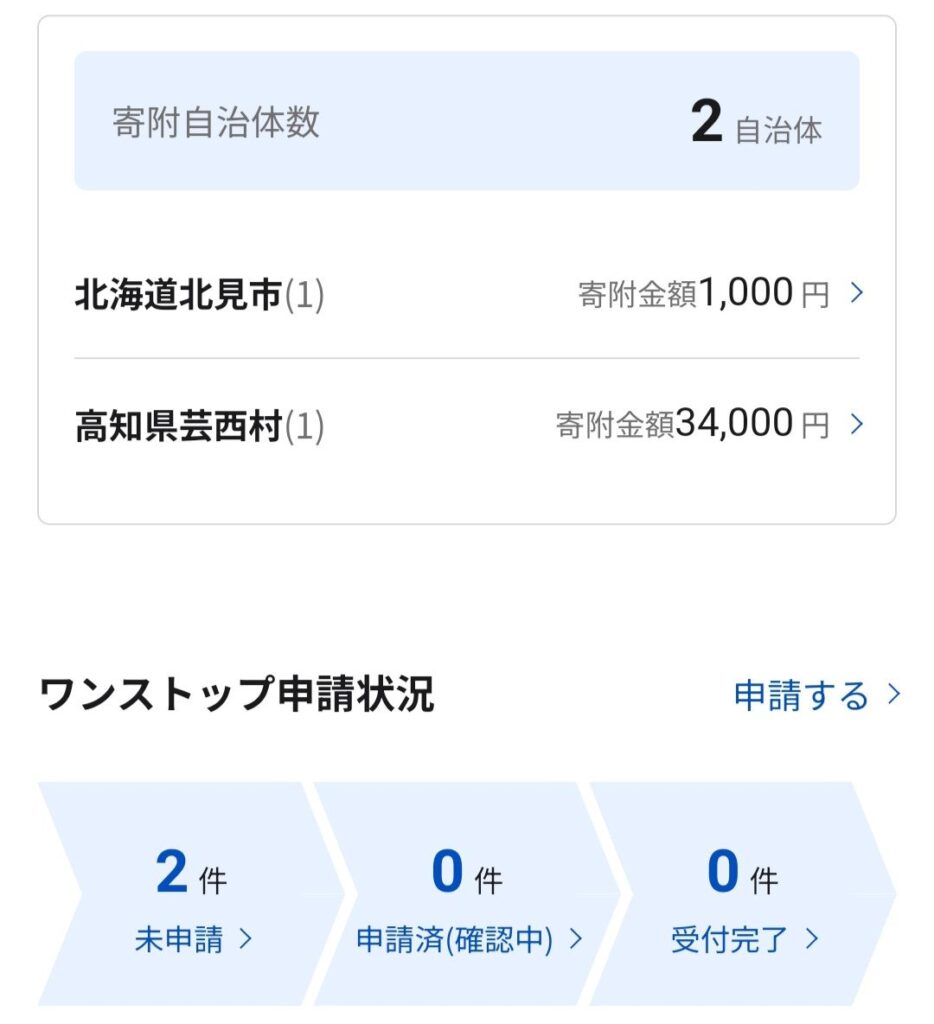Screen dimensions: 934x1024
Task: Click the chevron beside 寄附金額34,000円
Action: pyautogui.click(x=856, y=425)
